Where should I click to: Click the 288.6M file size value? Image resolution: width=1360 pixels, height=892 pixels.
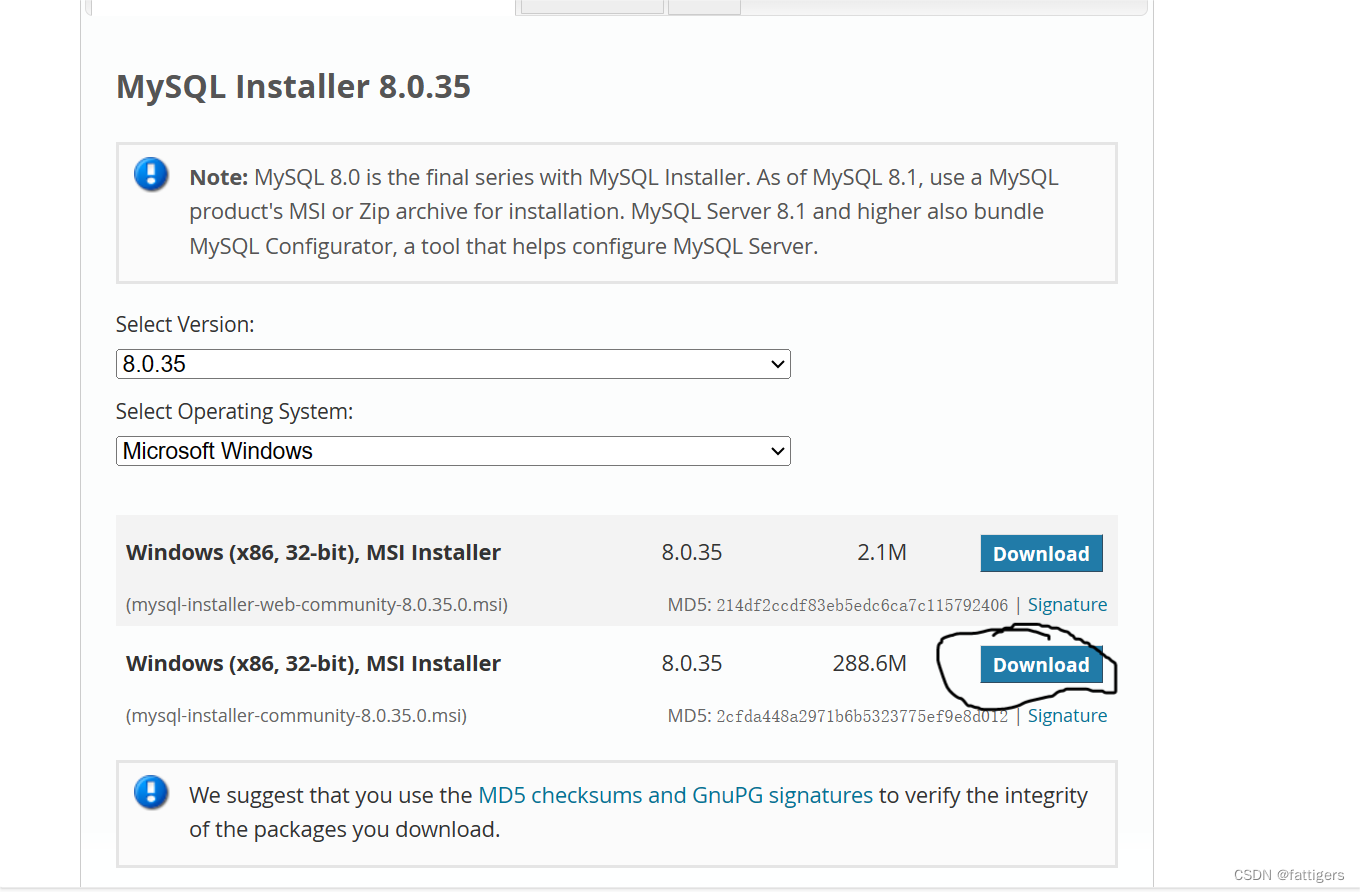tap(869, 663)
